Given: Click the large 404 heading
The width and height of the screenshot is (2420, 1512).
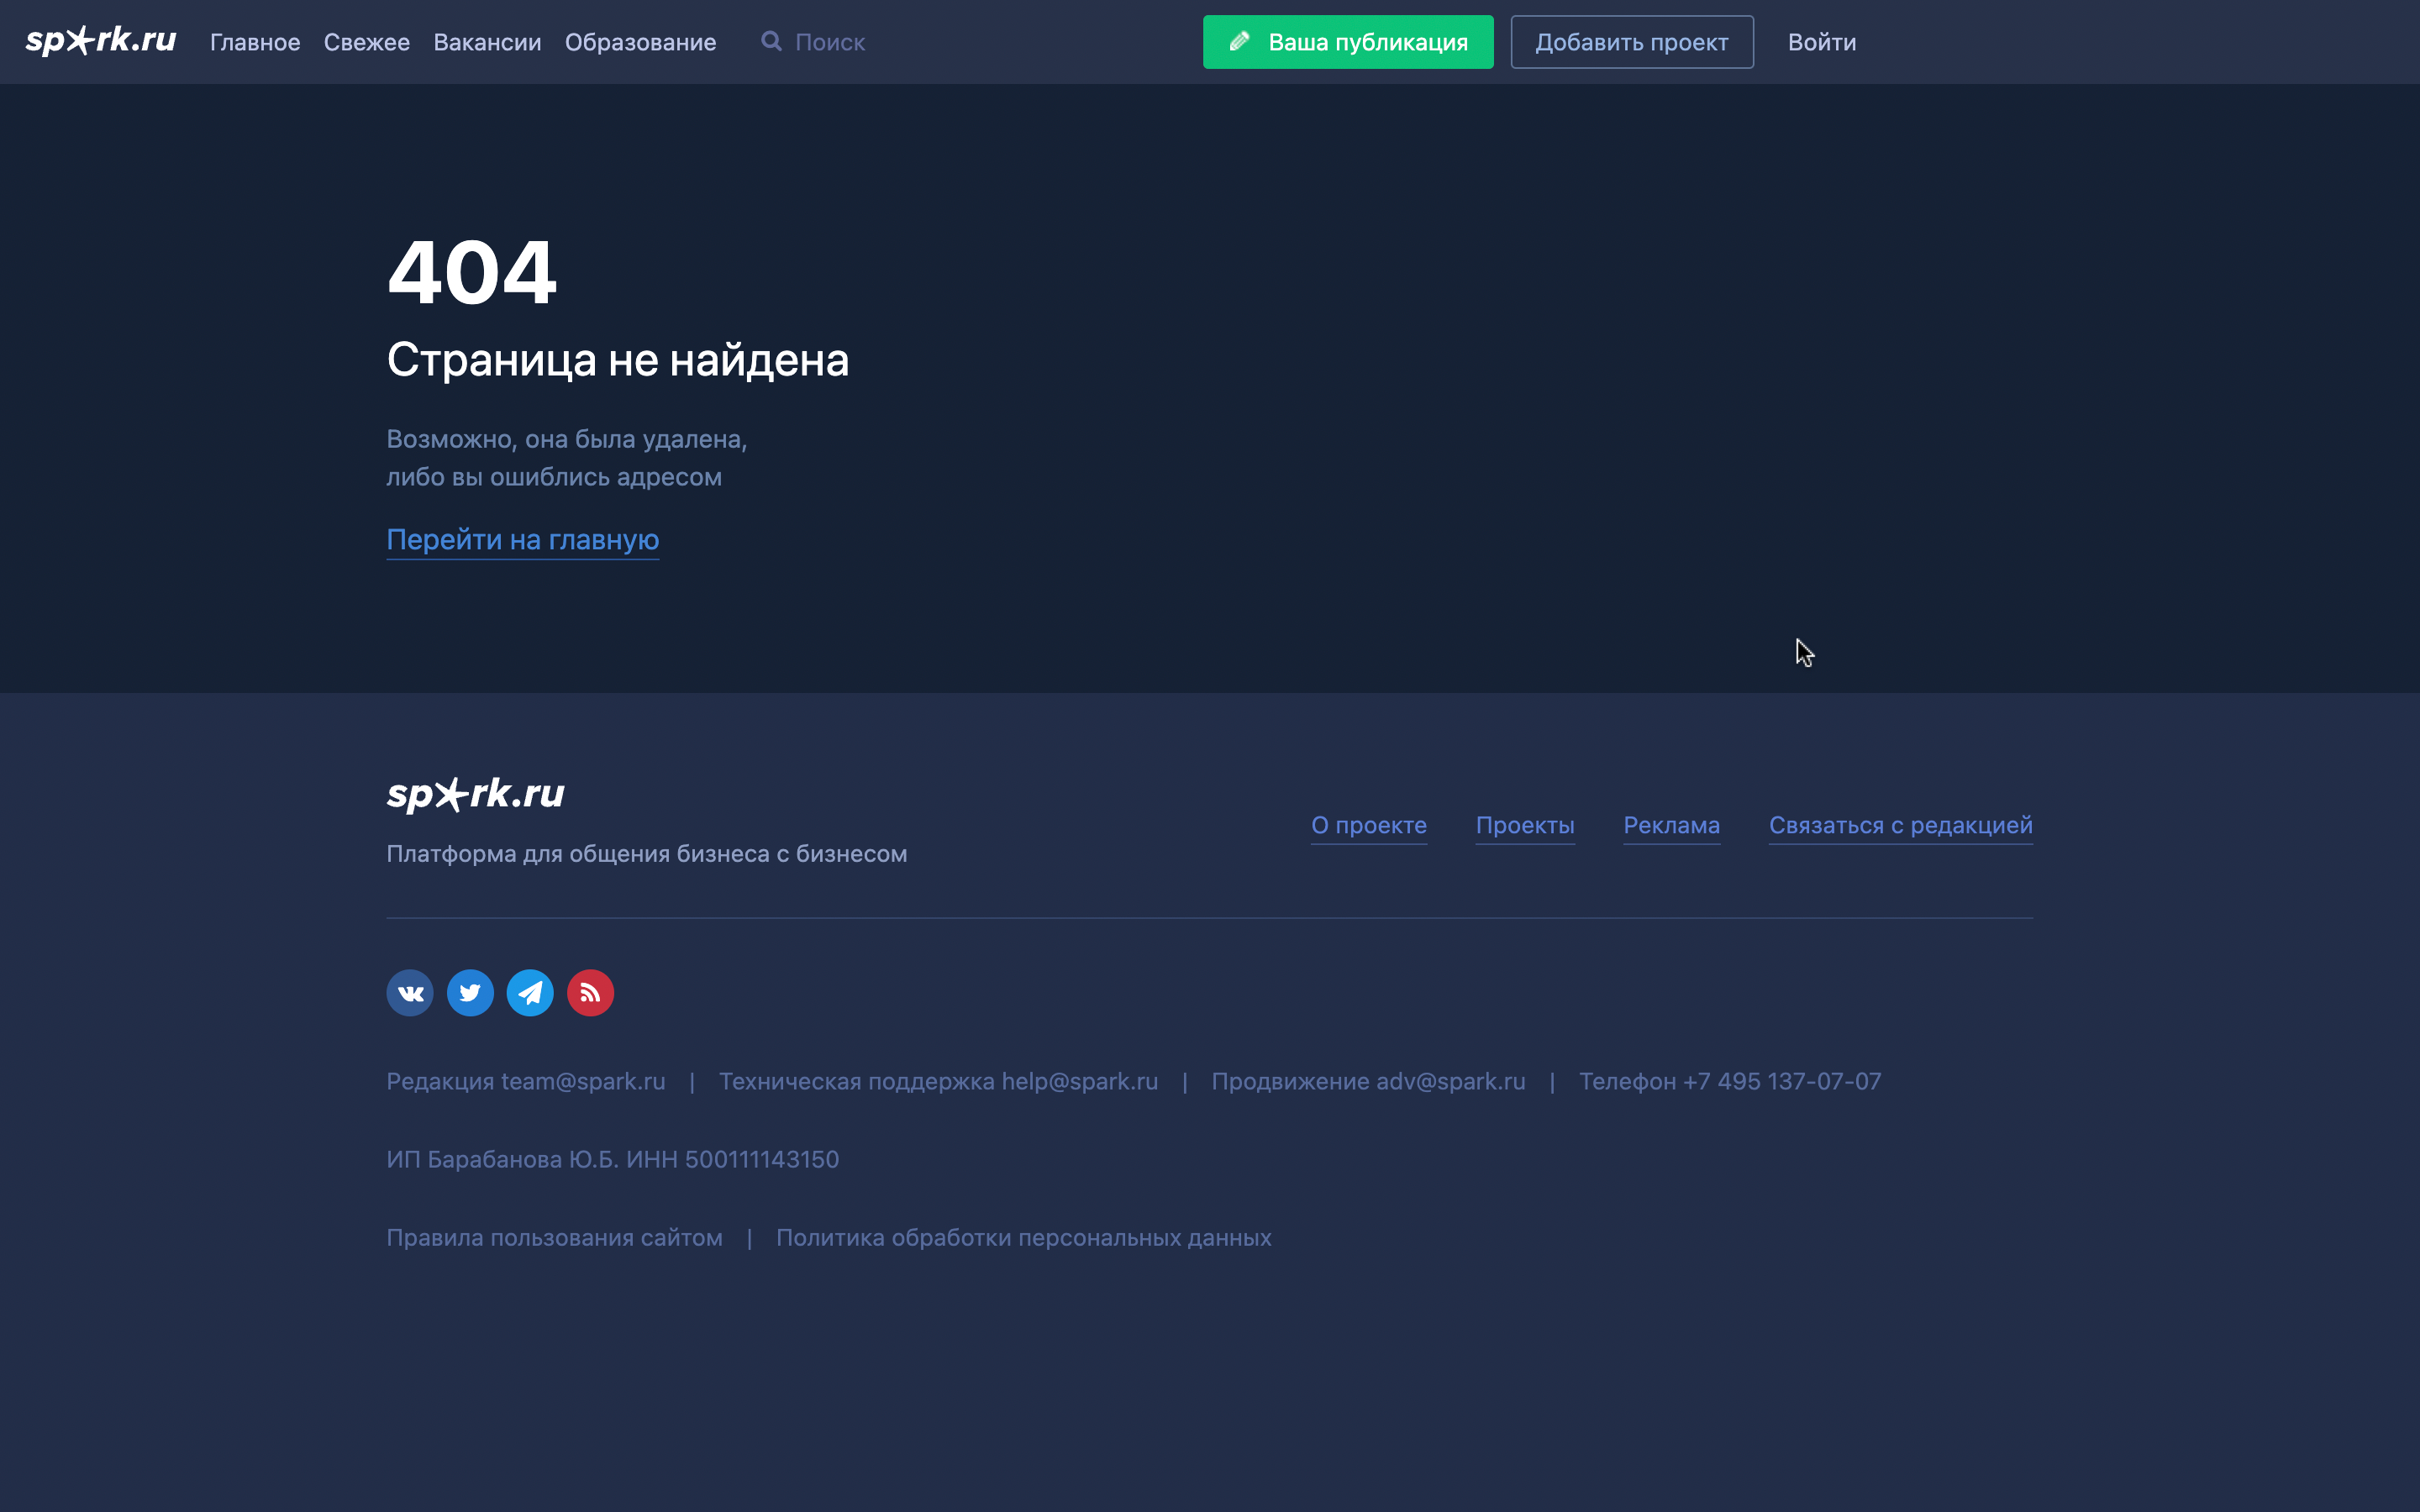Looking at the screenshot, I should pyautogui.click(x=472, y=272).
